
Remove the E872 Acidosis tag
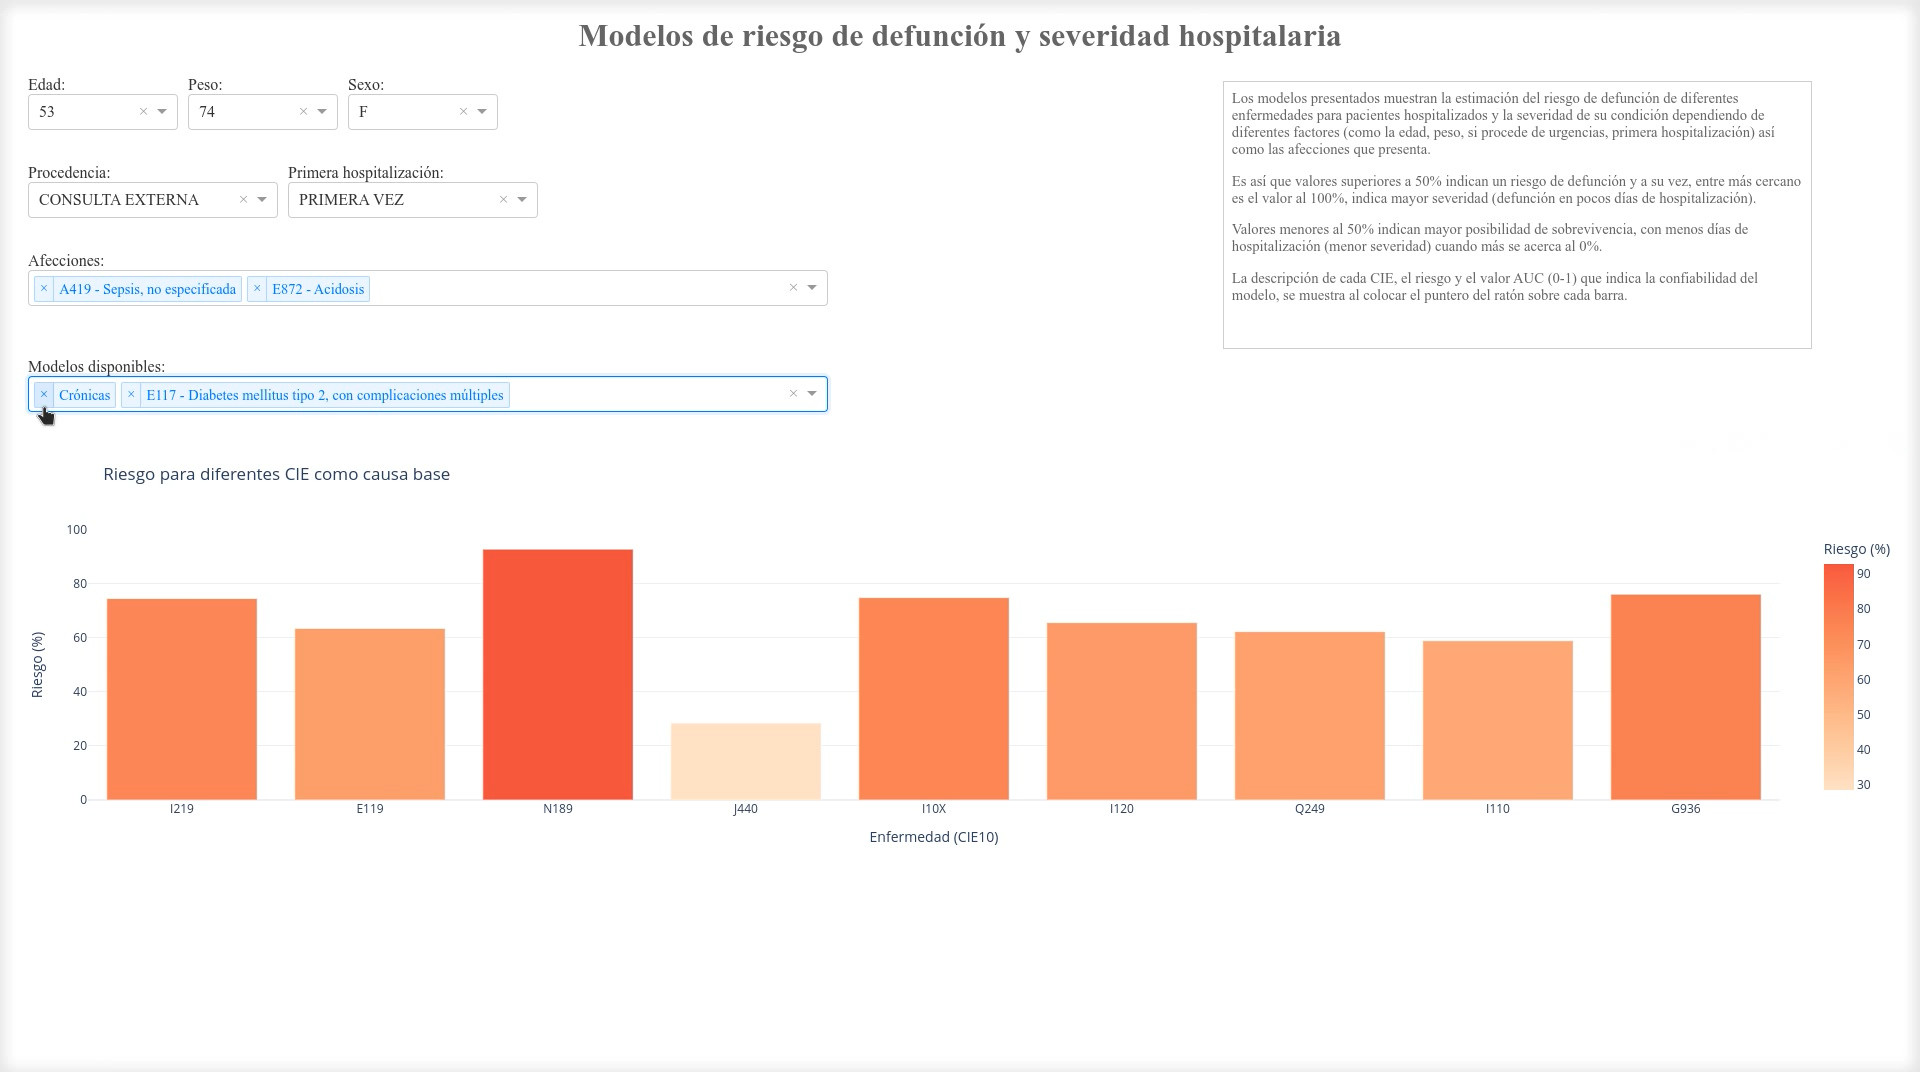point(257,289)
